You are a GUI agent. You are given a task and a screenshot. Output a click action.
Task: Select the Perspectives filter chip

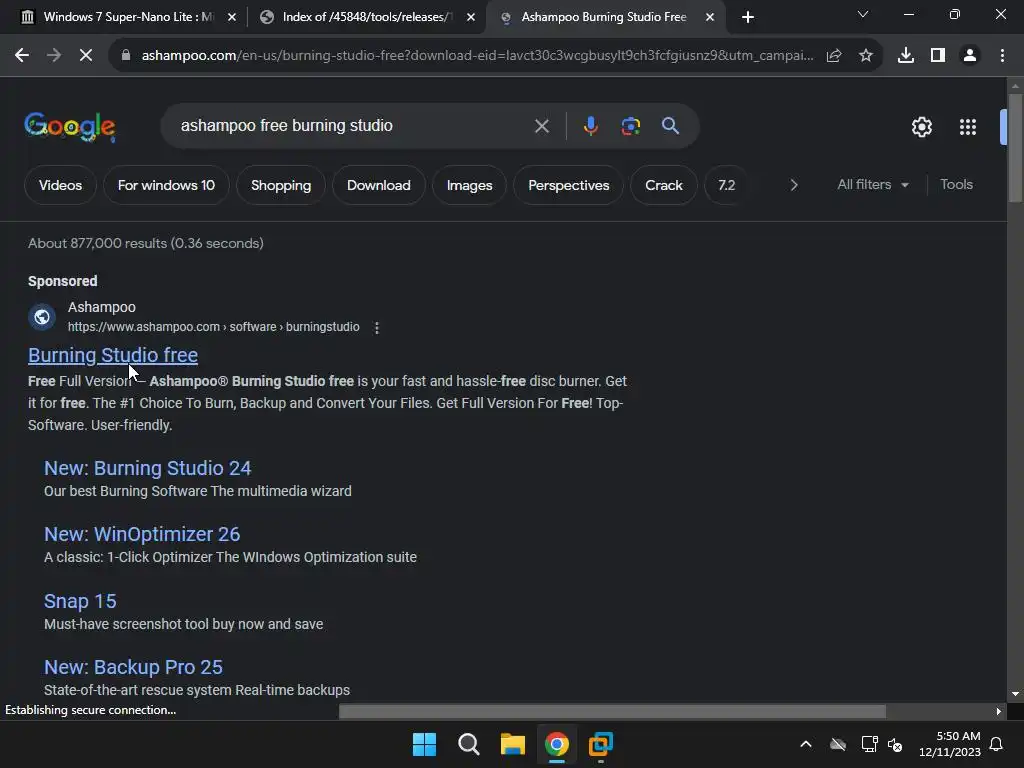click(569, 185)
